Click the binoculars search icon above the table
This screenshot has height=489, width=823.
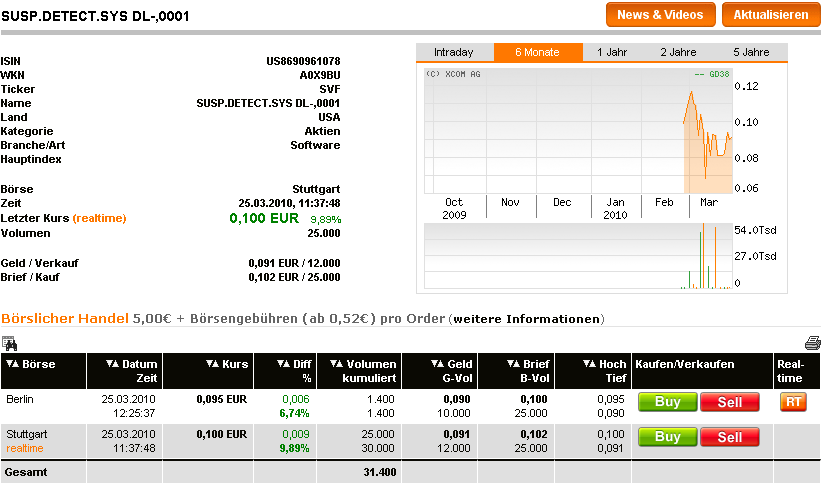point(9,344)
